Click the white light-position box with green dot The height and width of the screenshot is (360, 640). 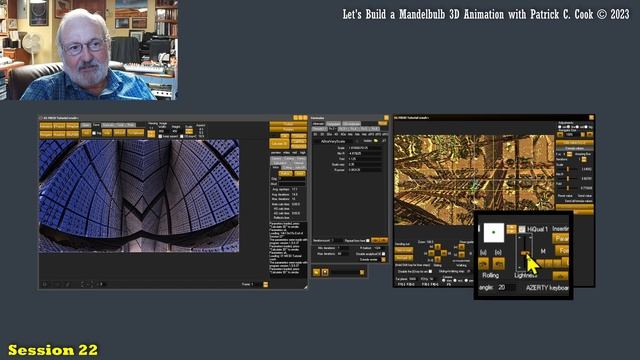click(x=493, y=233)
